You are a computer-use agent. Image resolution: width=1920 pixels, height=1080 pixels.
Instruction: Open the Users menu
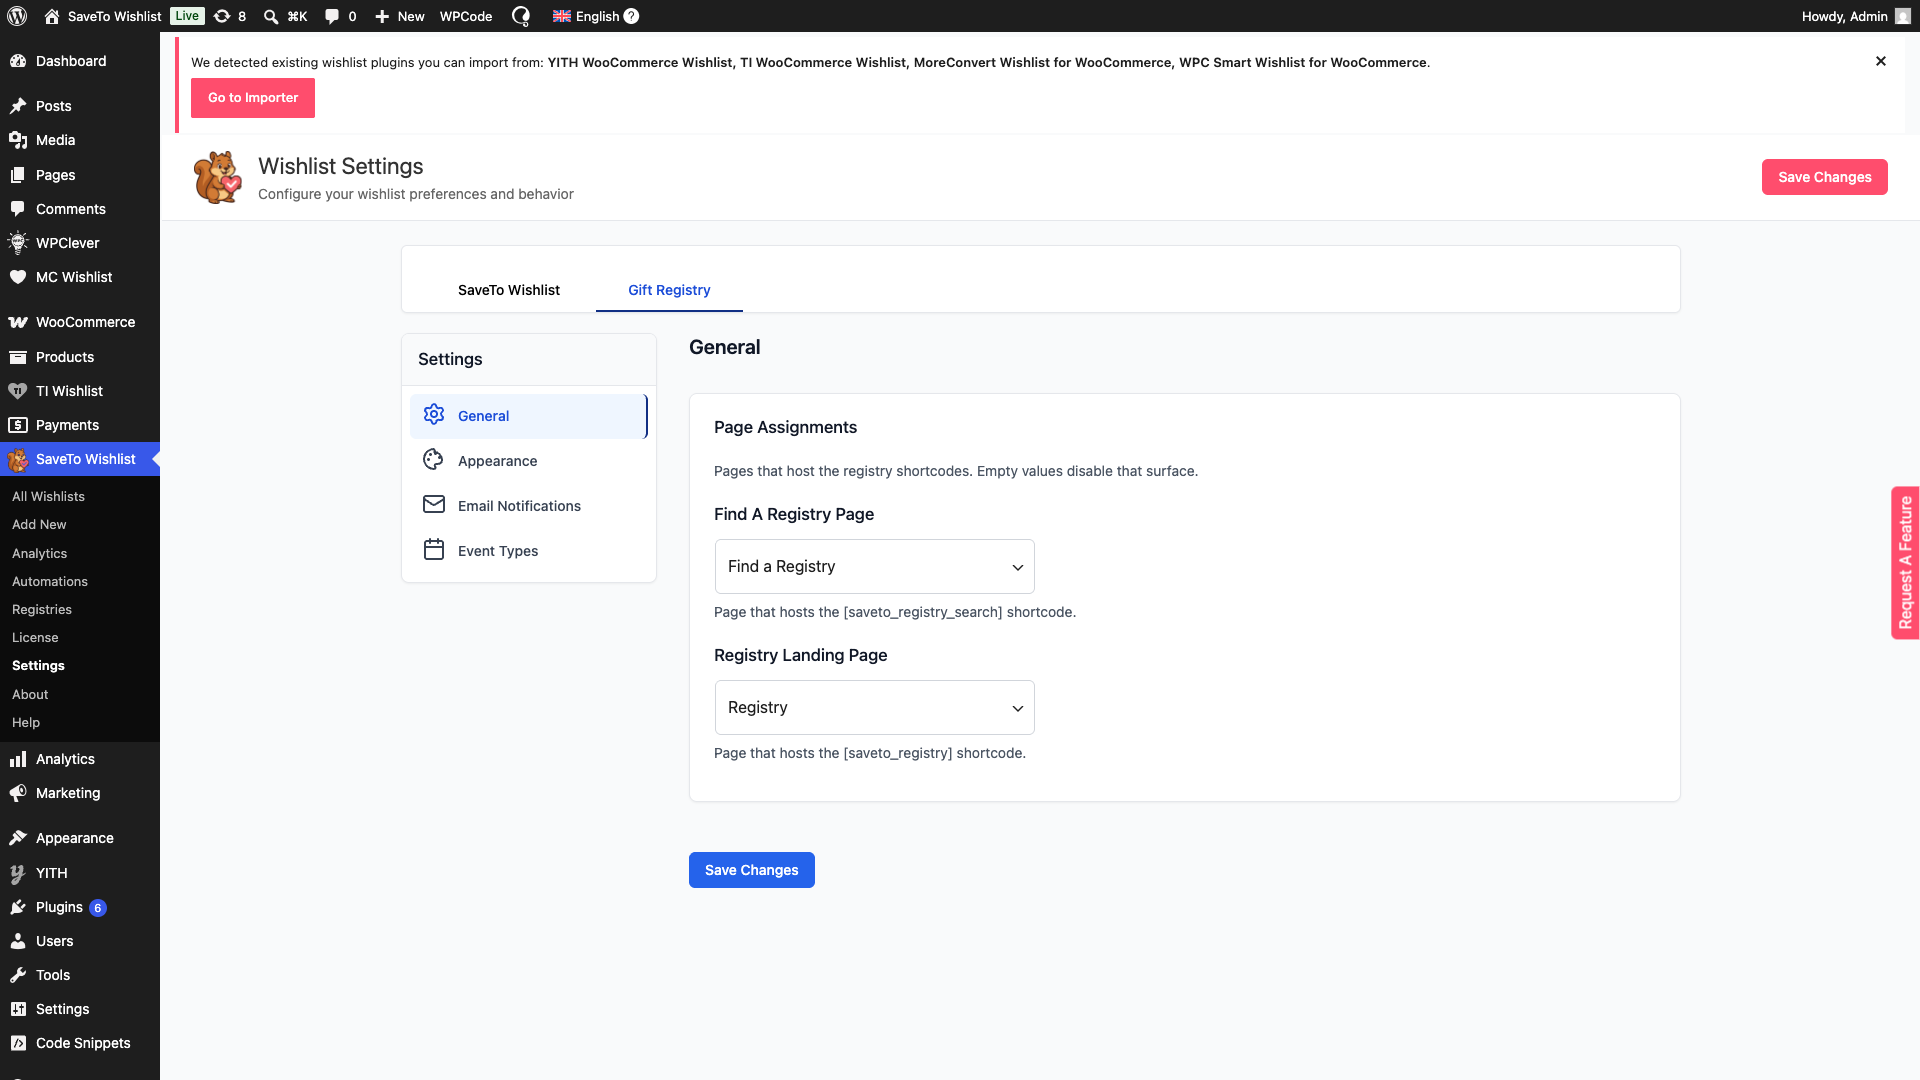(x=80, y=941)
